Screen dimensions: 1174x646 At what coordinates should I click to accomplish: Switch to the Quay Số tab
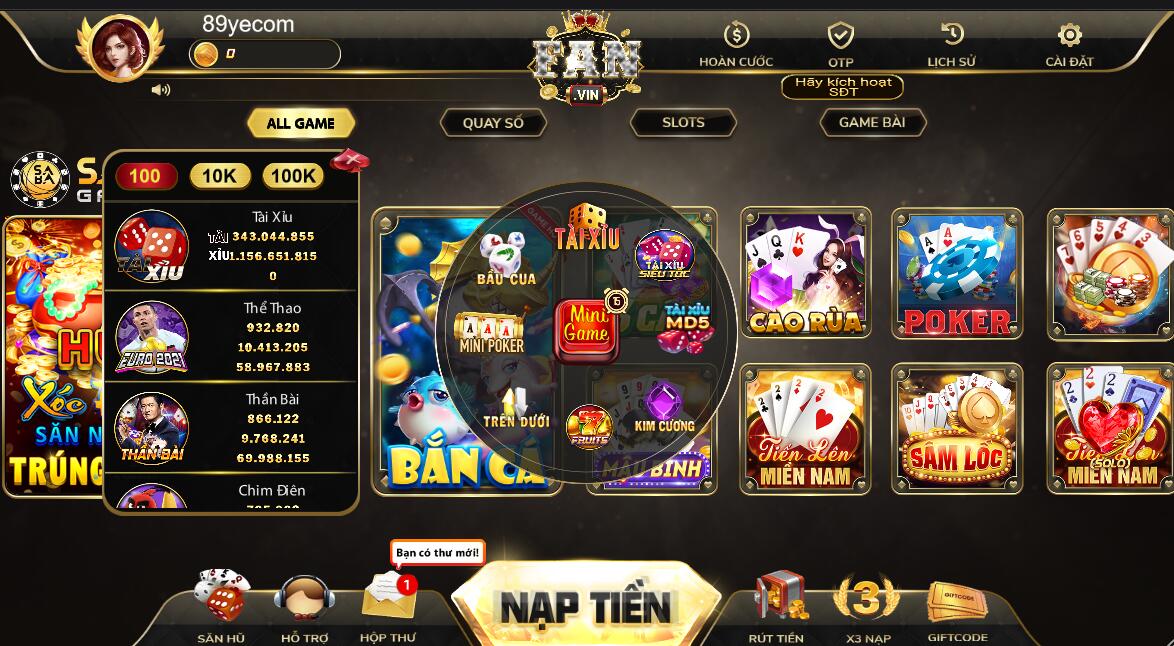(x=493, y=123)
